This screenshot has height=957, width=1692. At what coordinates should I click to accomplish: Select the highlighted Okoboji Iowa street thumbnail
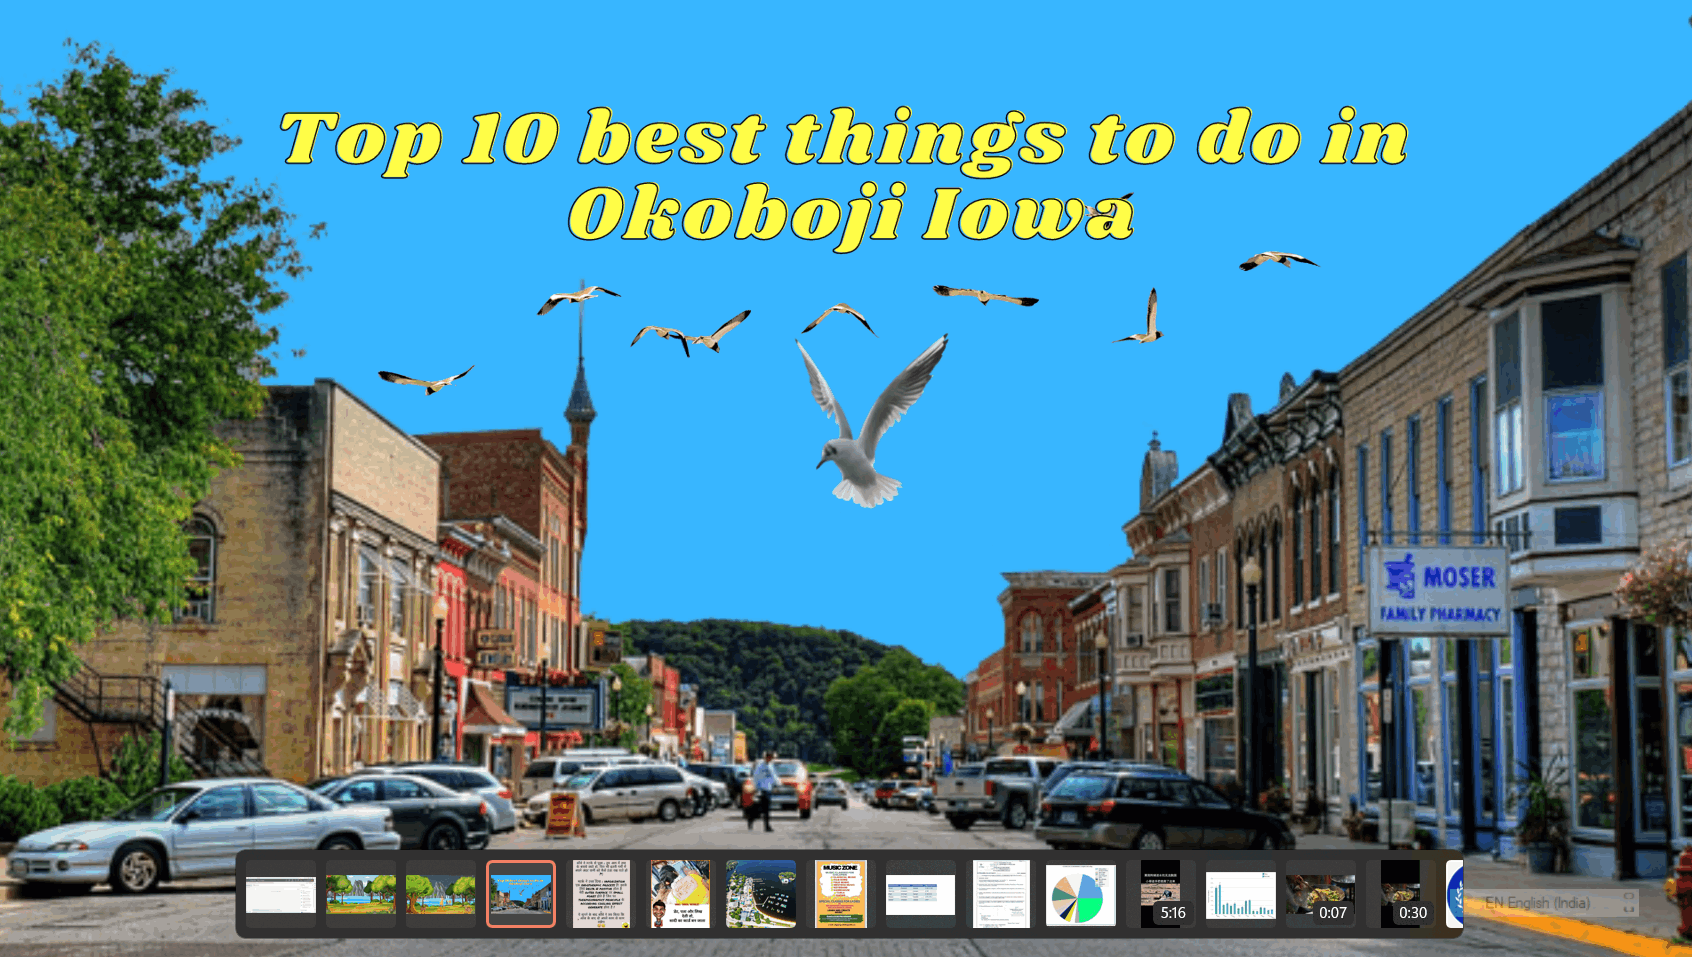pos(521,894)
